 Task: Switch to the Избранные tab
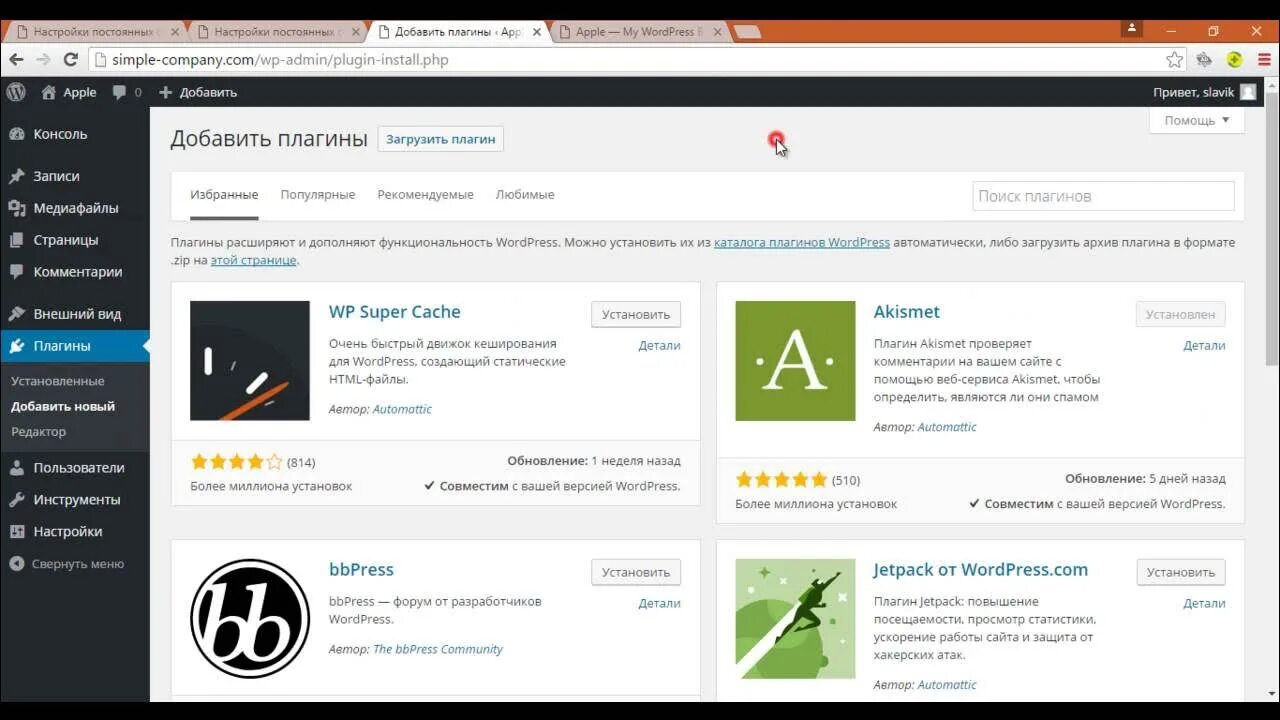point(224,195)
